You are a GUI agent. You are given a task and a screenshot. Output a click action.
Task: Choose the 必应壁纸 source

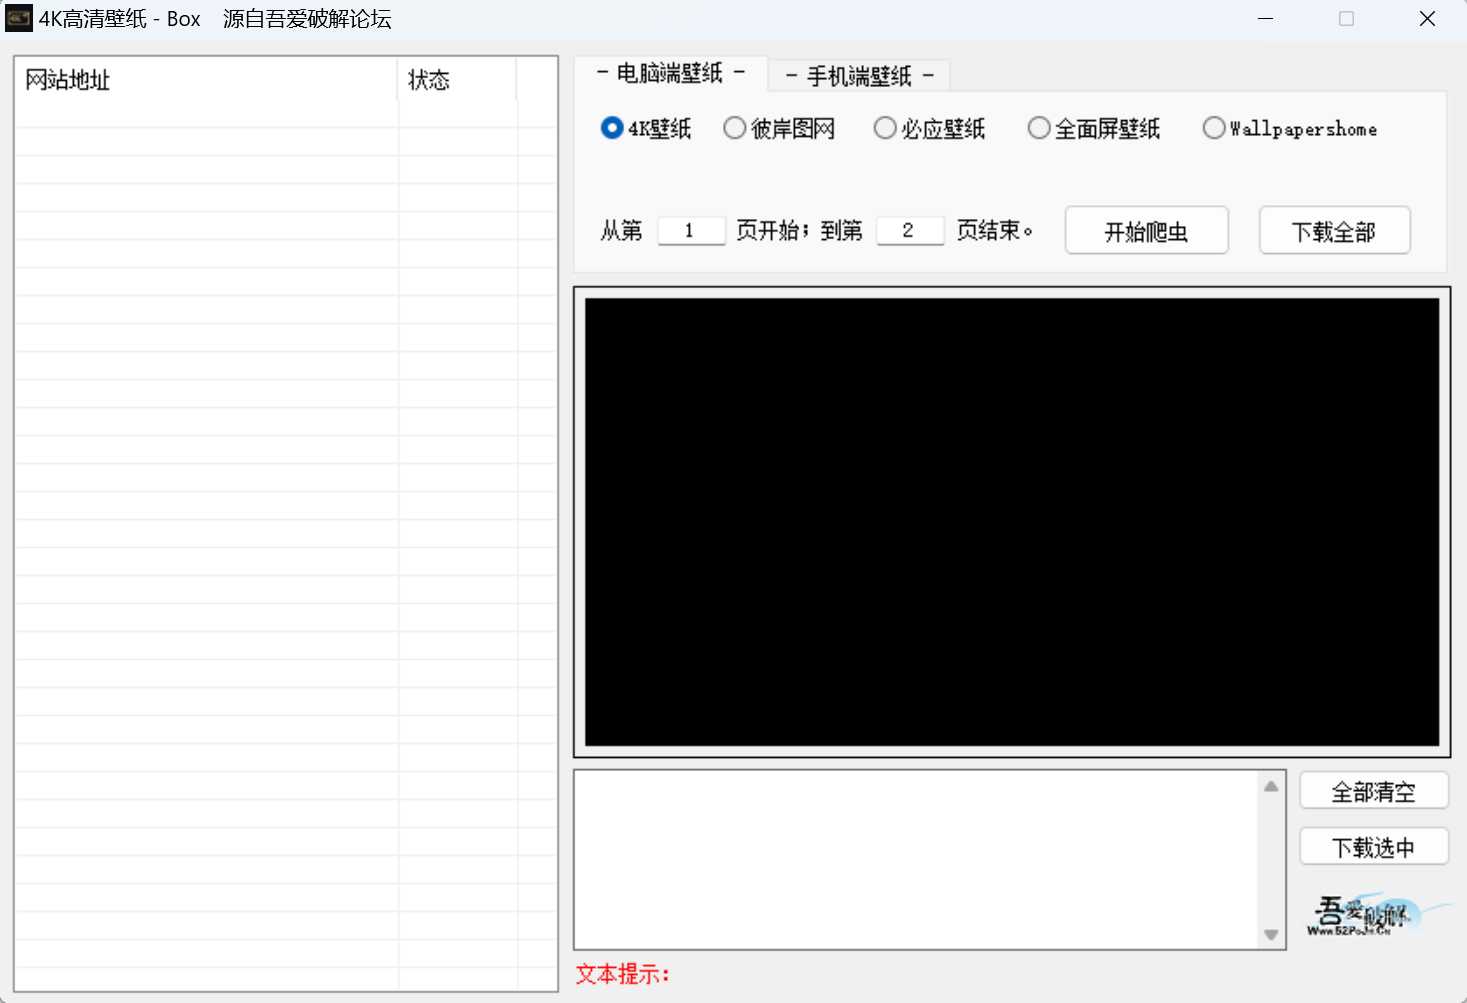point(885,129)
